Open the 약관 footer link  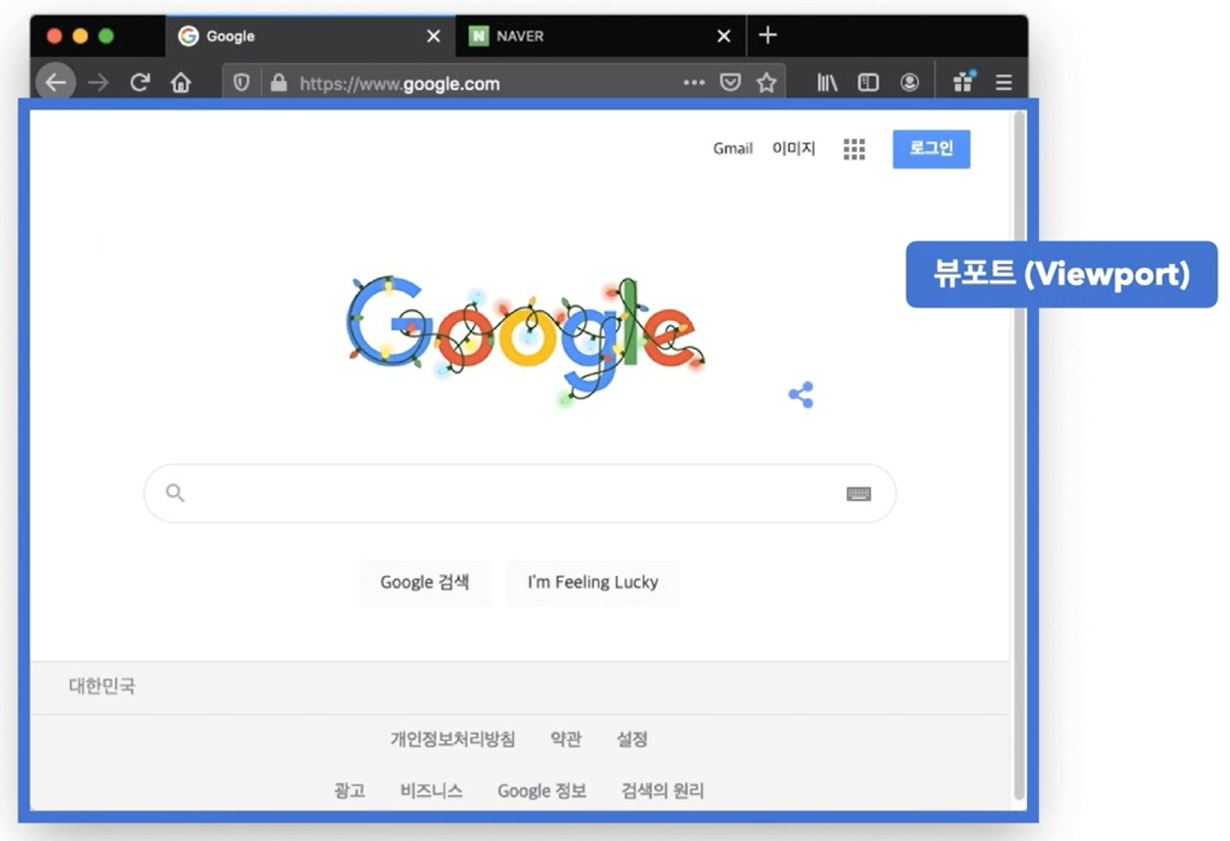pos(566,739)
